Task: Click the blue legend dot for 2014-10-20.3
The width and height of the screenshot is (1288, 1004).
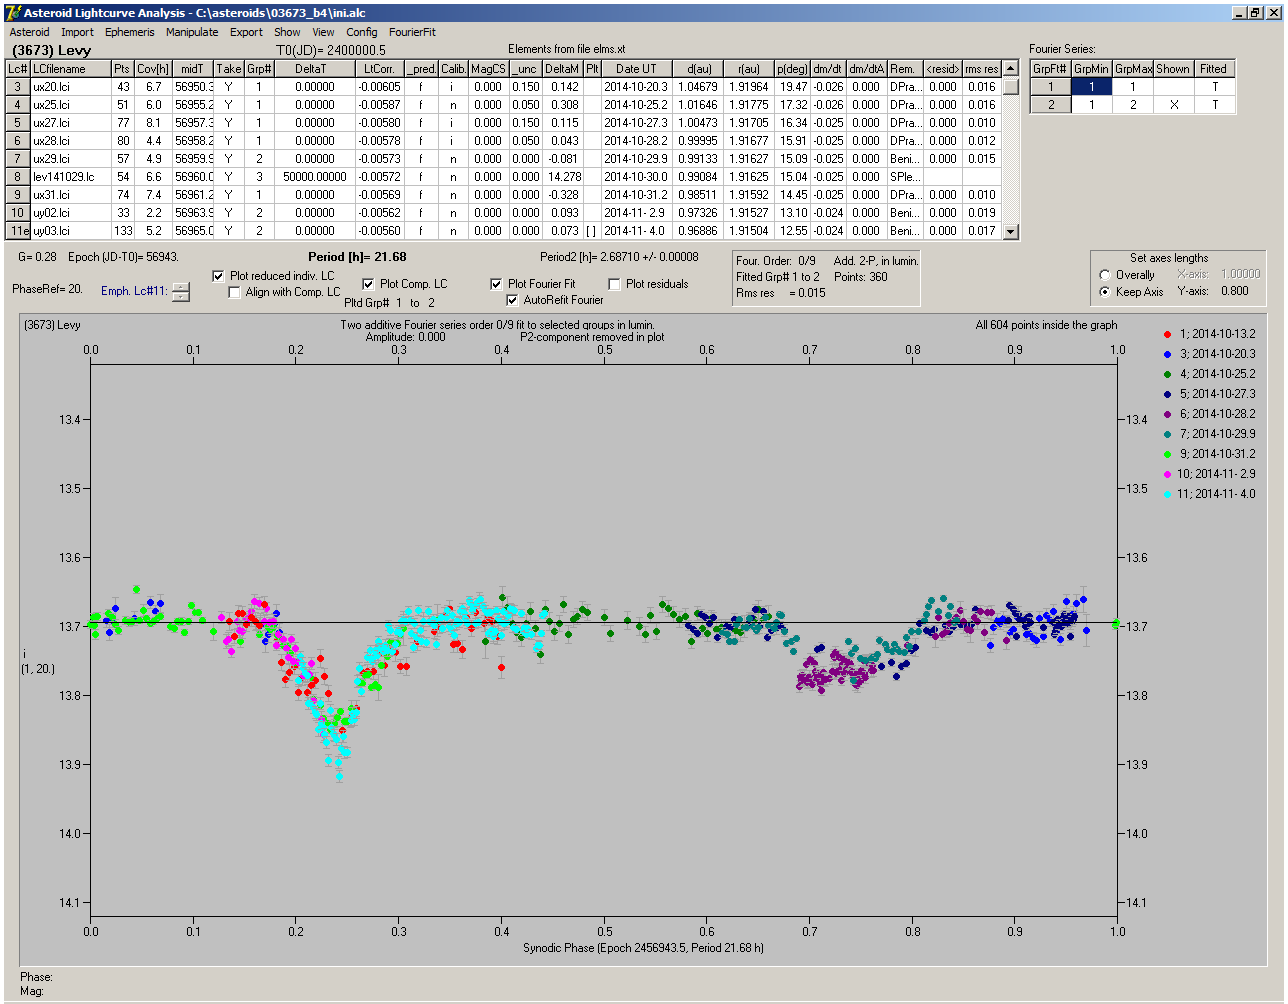Action: coord(1167,354)
